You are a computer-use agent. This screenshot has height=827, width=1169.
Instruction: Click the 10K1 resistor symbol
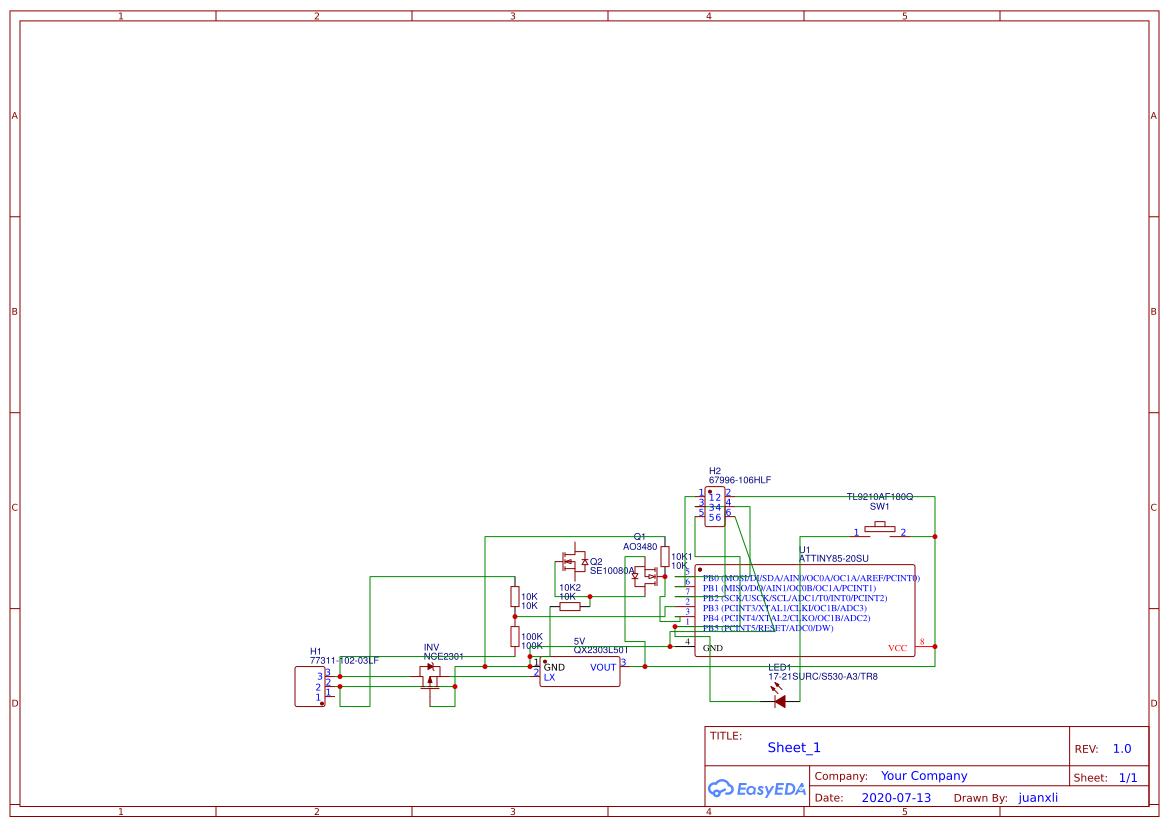pyautogui.click(x=664, y=556)
